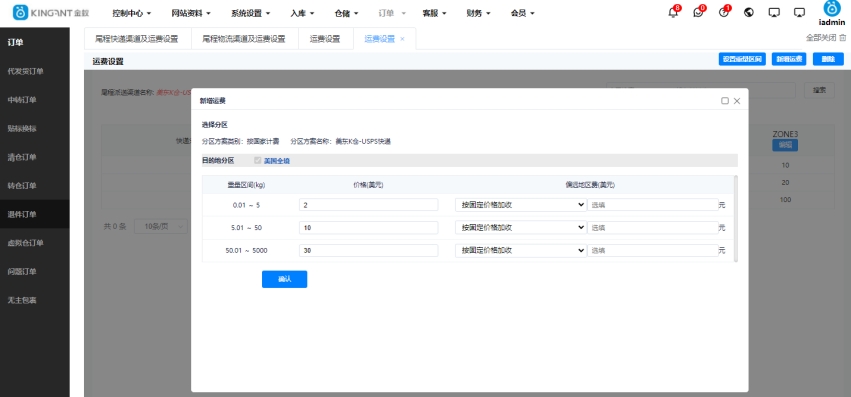Click the 编辑 button under ZONE3
This screenshot has width=851, height=397.
coord(785,145)
